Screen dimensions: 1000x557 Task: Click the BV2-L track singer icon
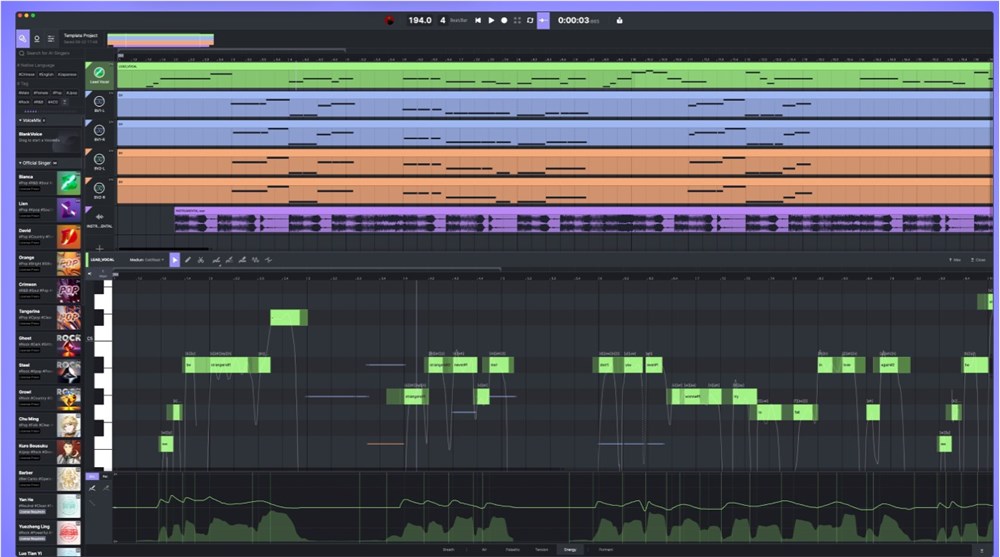click(x=99, y=159)
